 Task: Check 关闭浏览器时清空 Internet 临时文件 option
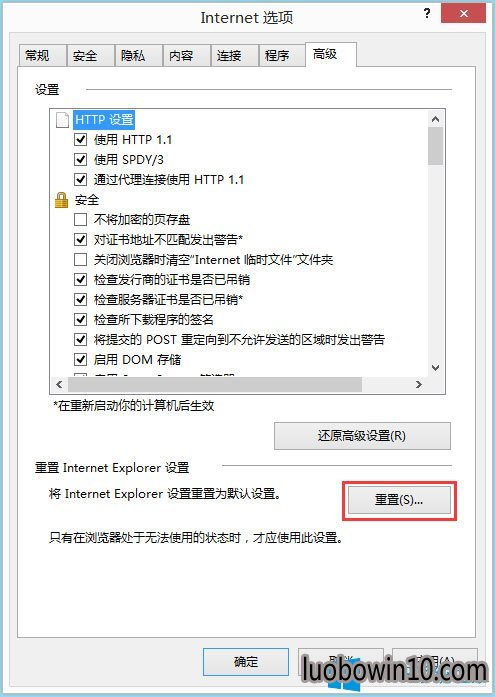(80, 260)
